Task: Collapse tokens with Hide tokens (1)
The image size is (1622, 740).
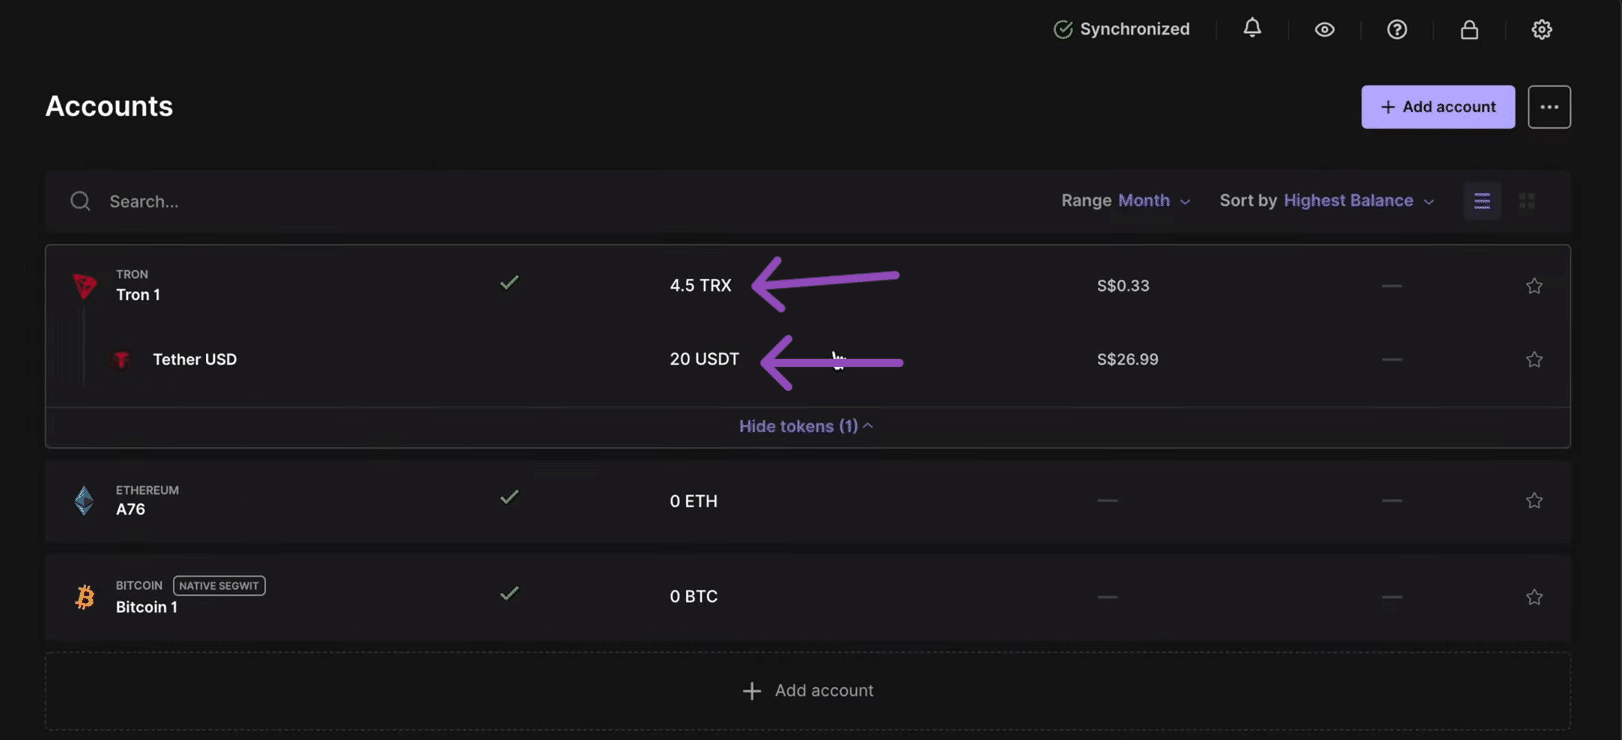Action: pyautogui.click(x=806, y=426)
